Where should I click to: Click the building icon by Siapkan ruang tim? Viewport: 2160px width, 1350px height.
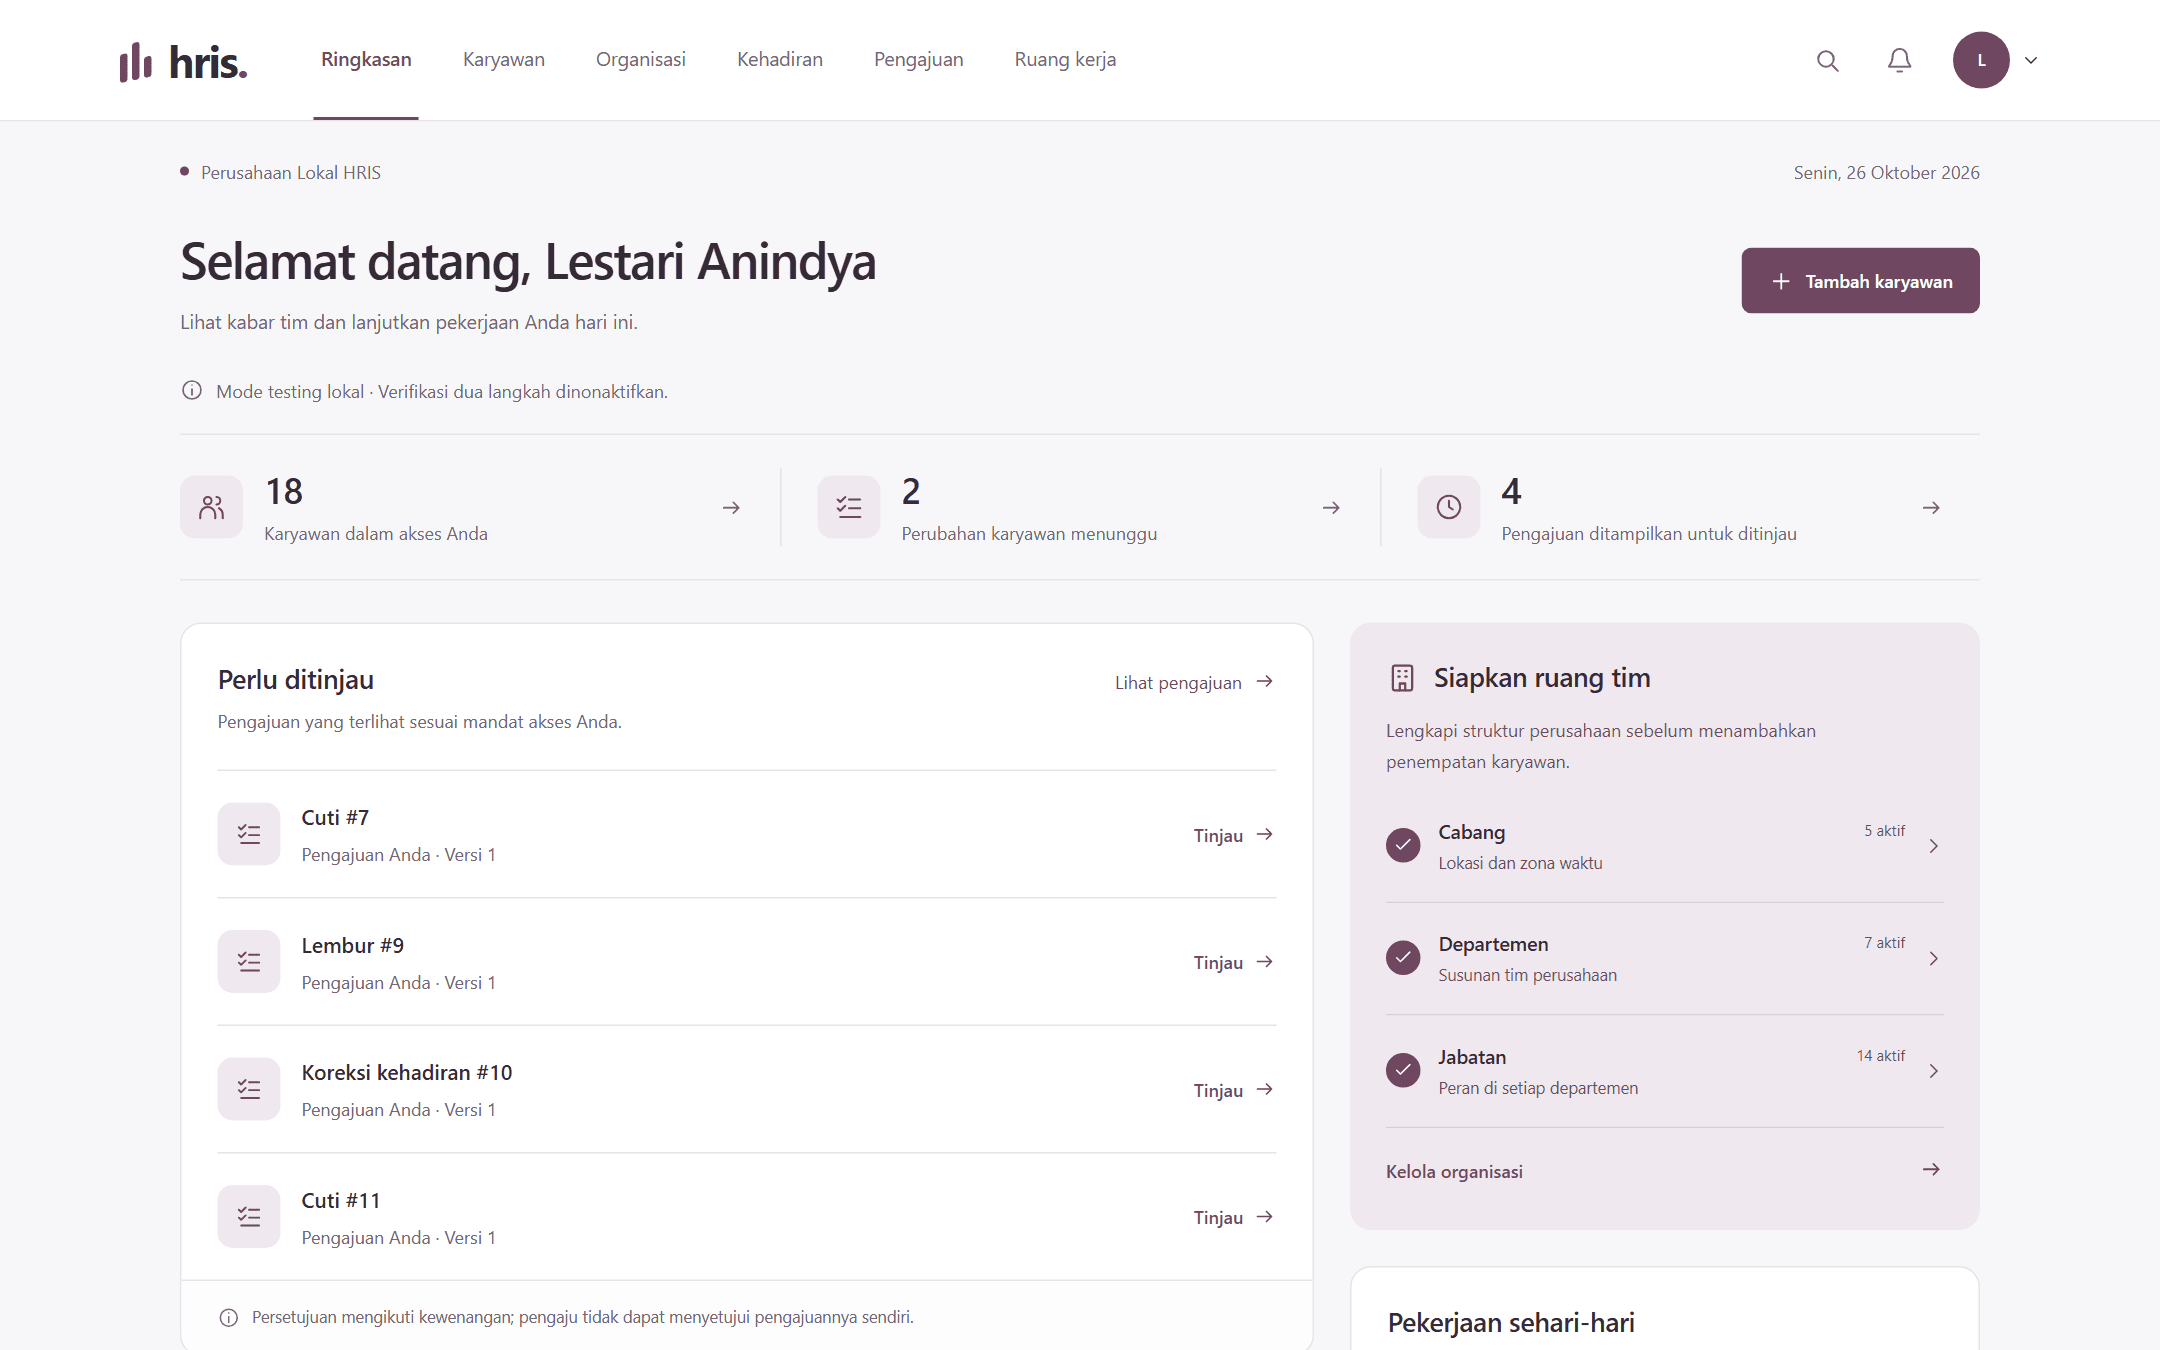click(x=1402, y=678)
